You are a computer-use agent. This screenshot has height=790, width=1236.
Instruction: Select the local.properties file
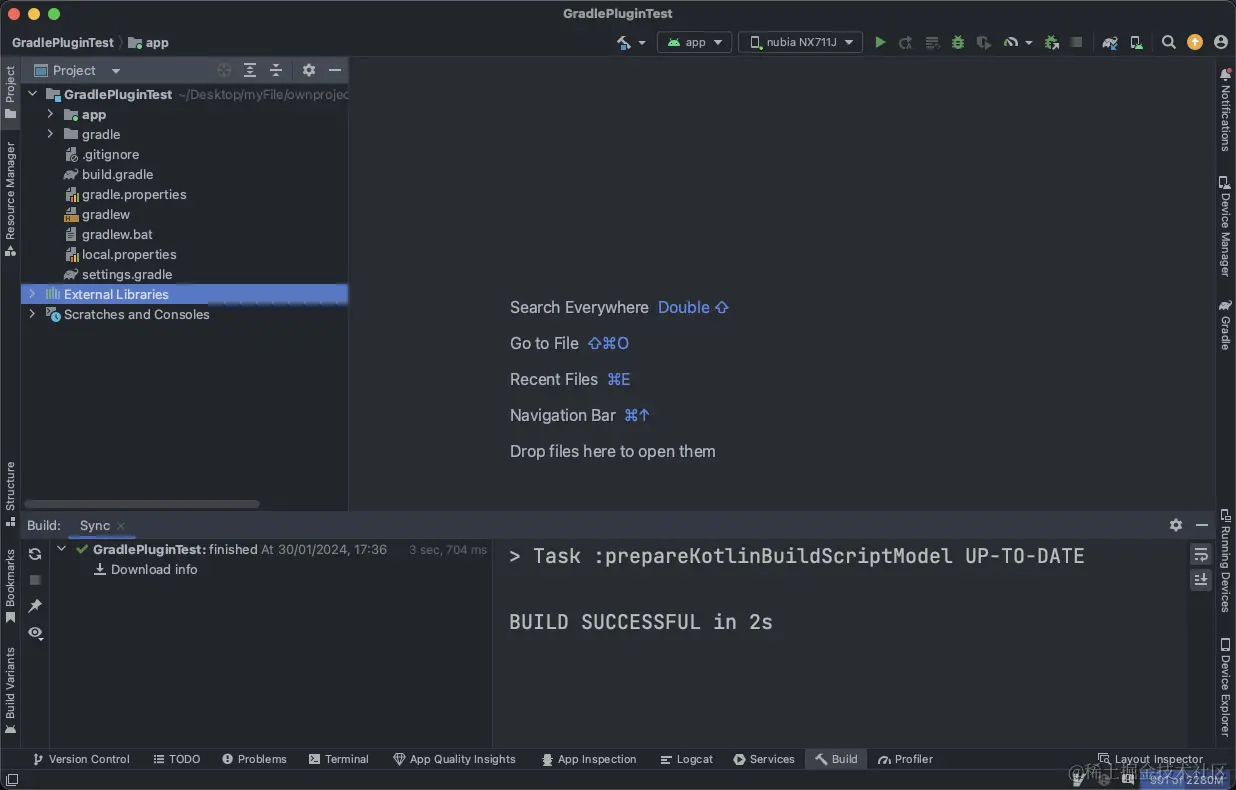click(129, 254)
